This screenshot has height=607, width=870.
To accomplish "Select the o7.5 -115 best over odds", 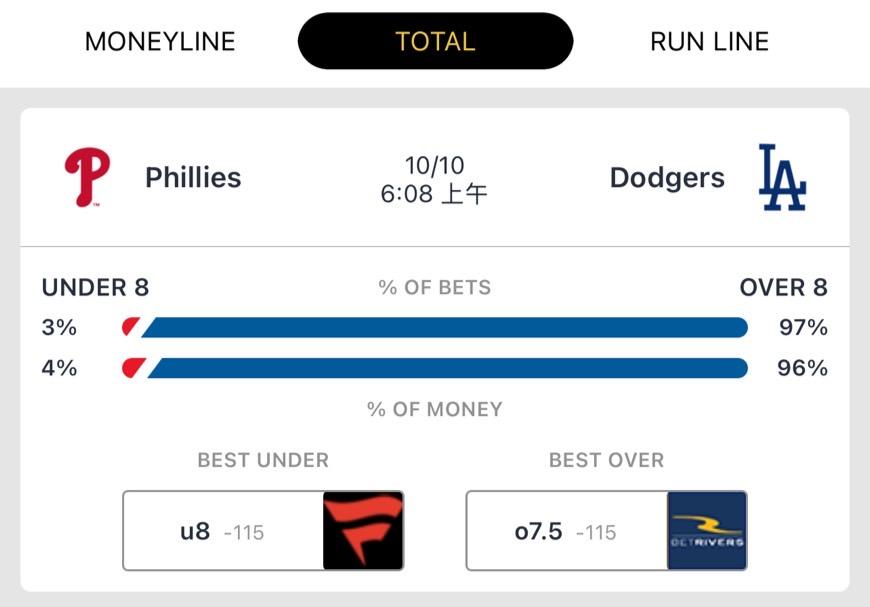I will click(566, 531).
